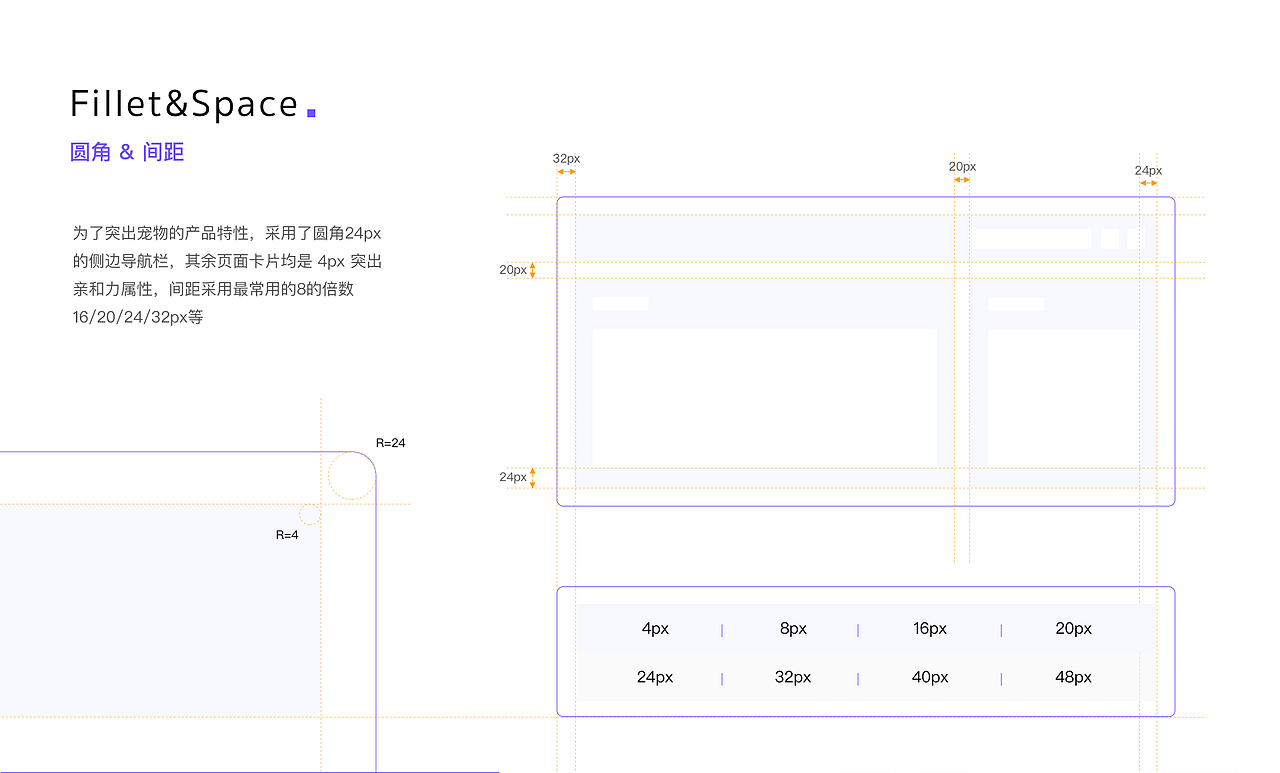
Task: Click the R=4 radius label
Action: point(287,535)
